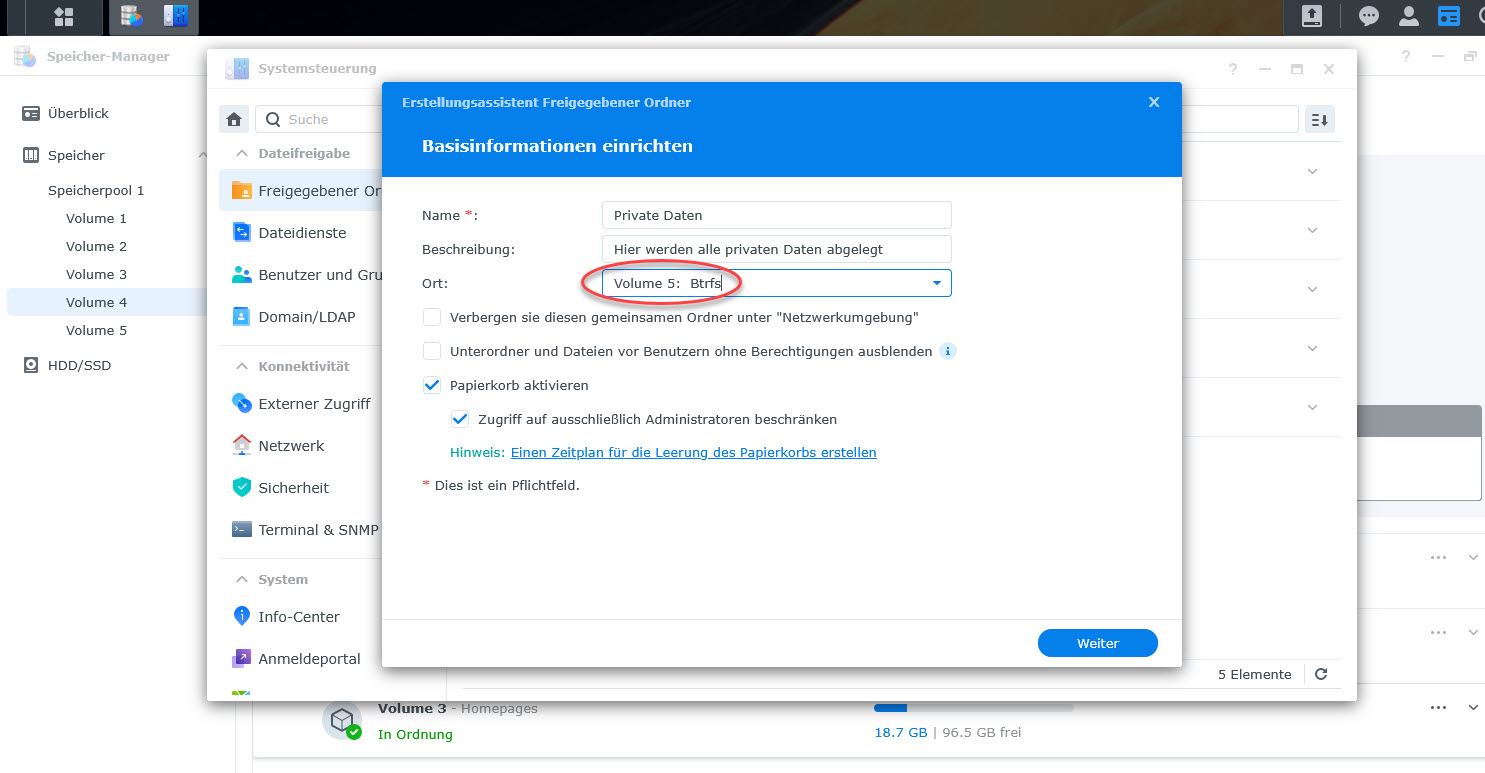Enable hiding folder under Netzwerkumgebung checkbox
The image size is (1485, 773).
[x=432, y=317]
